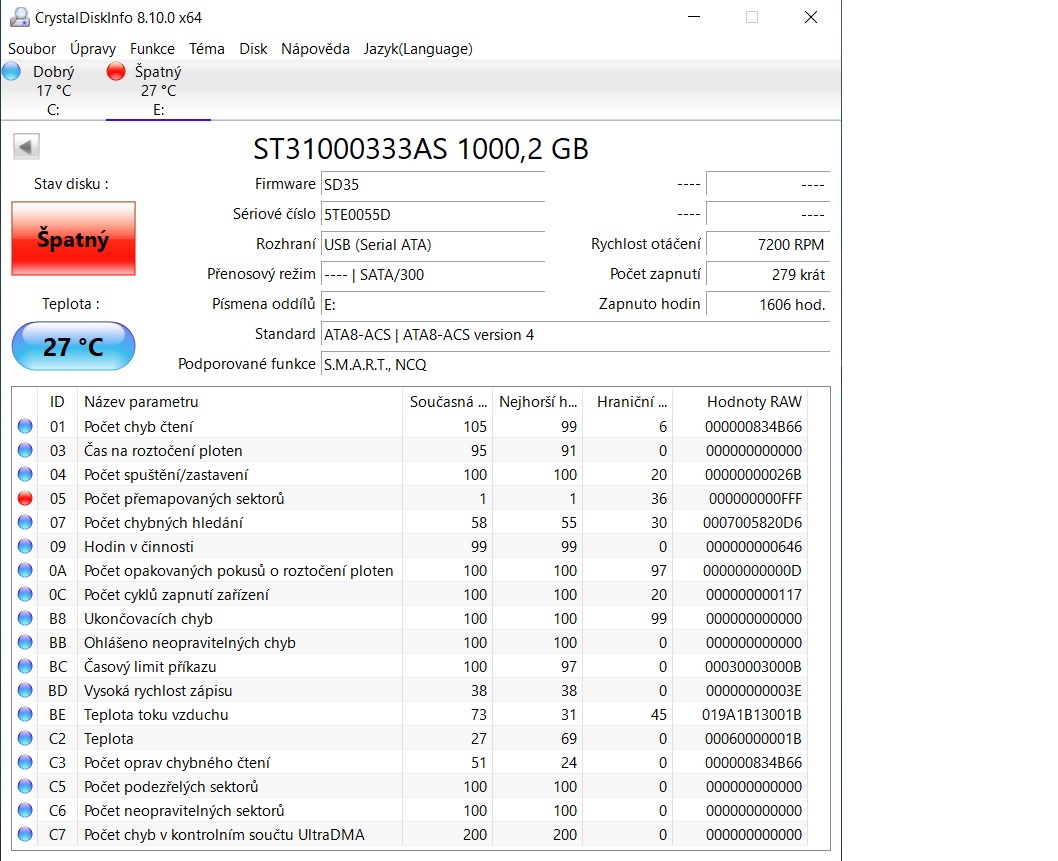Click the red status icon for drive E:

pyautogui.click(x=116, y=71)
